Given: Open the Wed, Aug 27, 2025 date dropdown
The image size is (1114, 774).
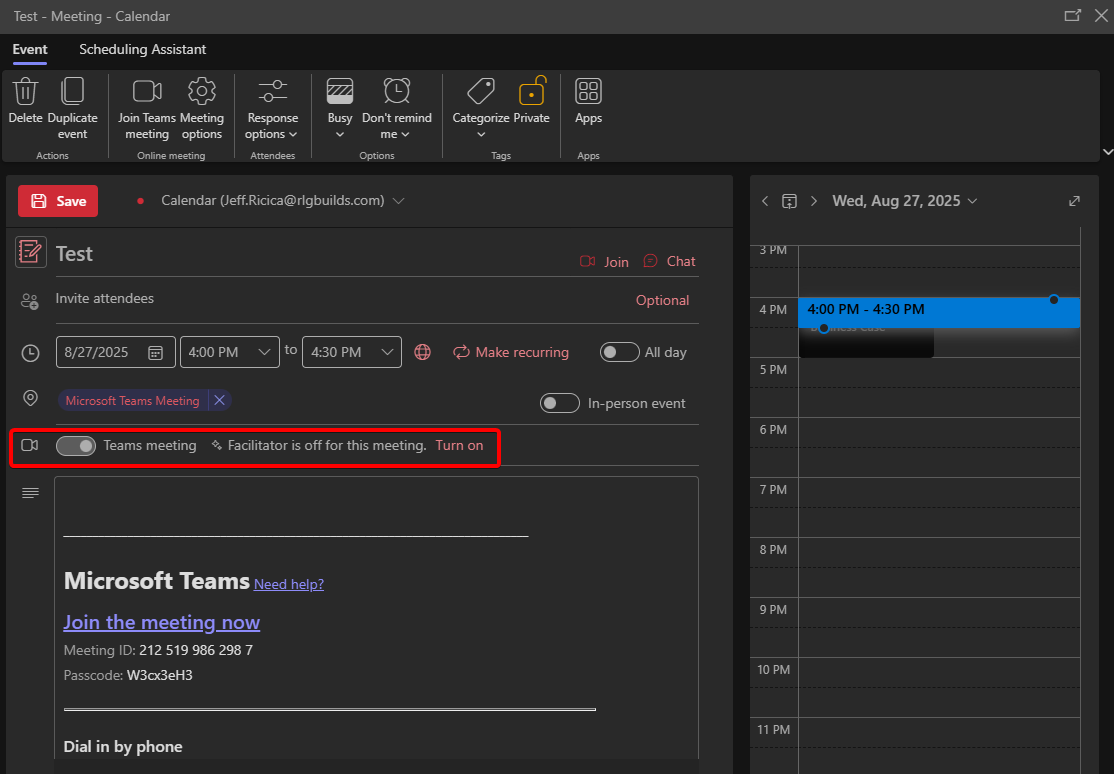Looking at the screenshot, I should [904, 201].
